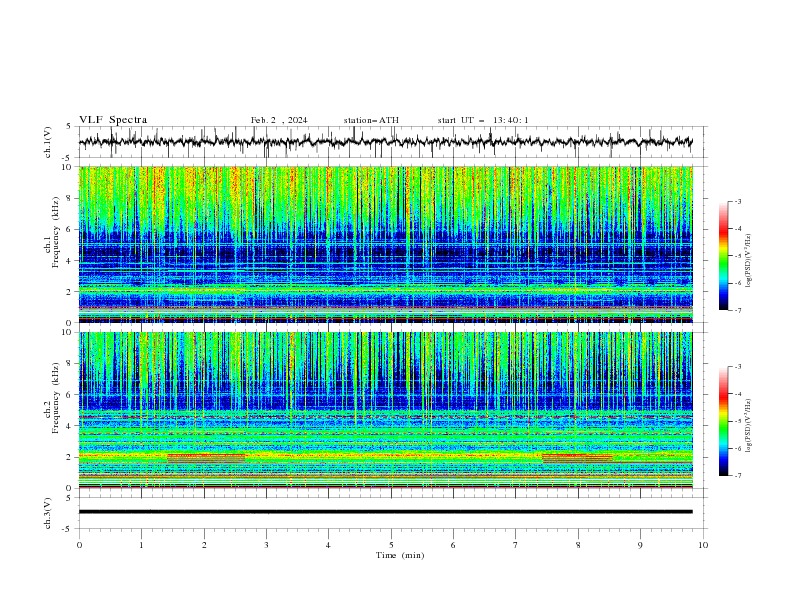Click the ch.2 "Frequency (kHz)" axis label
The width and height of the screenshot is (792, 612).
click(56, 398)
